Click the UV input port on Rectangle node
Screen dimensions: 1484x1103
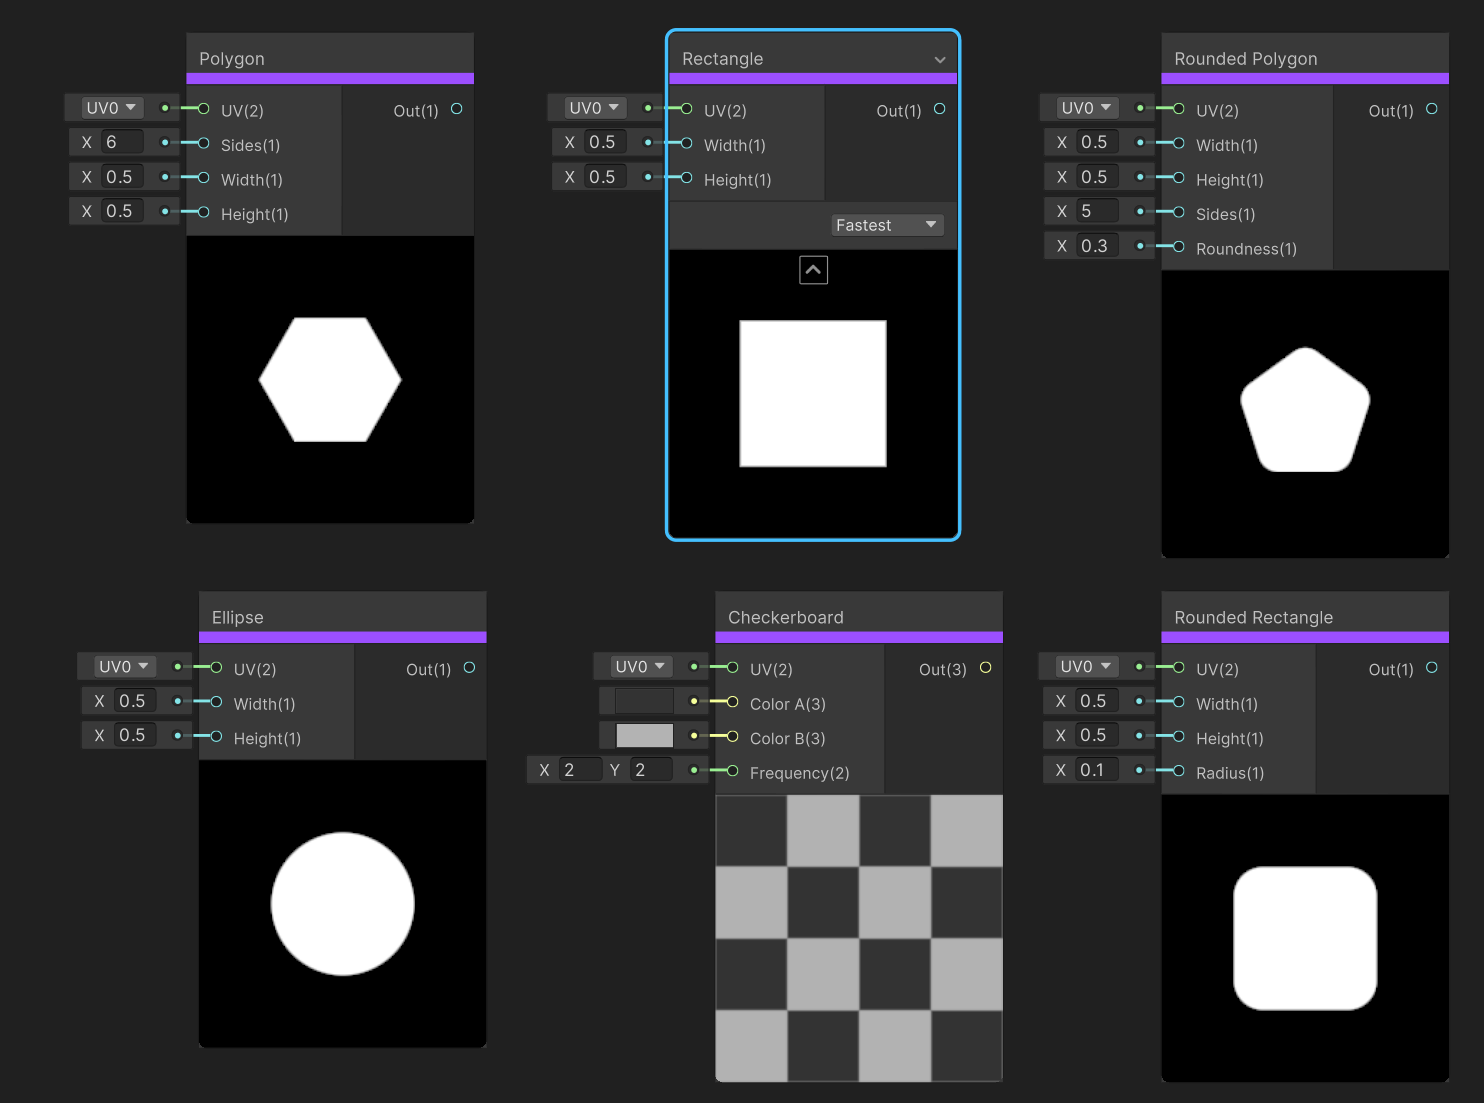pos(686,109)
